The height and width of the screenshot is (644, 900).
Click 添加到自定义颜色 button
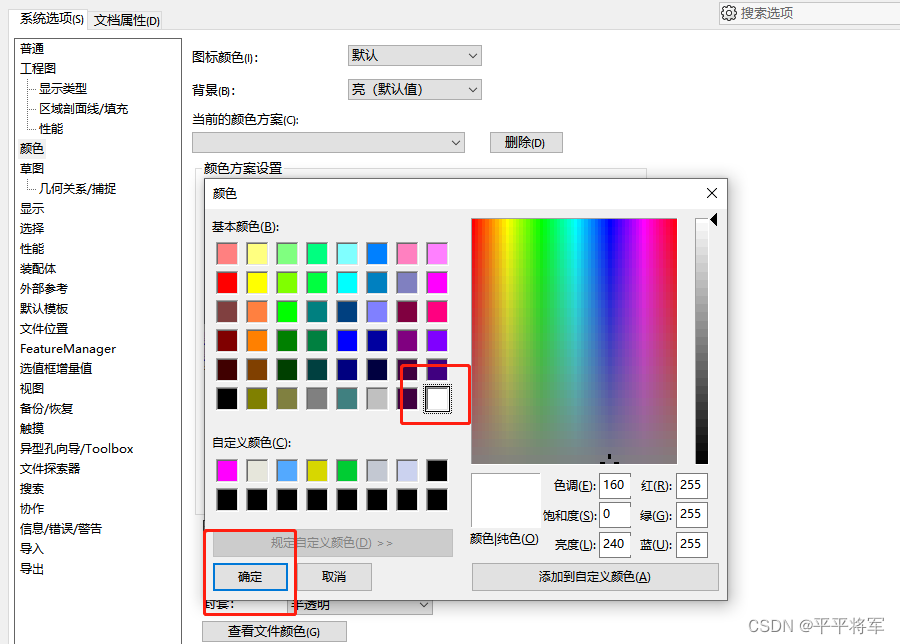(595, 577)
